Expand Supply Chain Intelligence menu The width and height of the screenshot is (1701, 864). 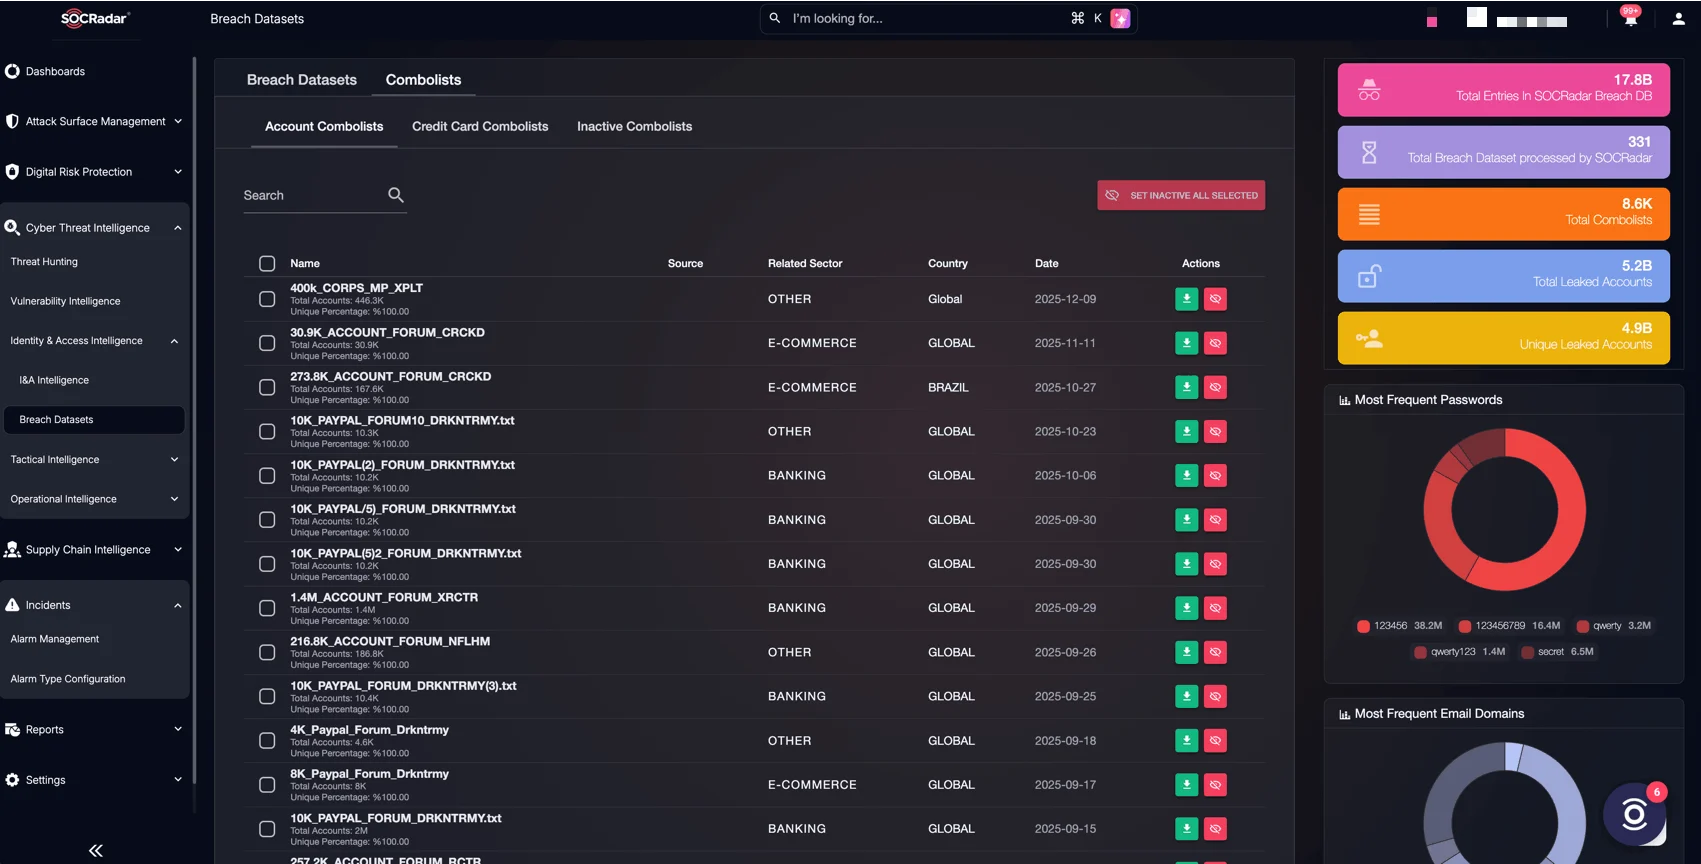pyautogui.click(x=95, y=549)
